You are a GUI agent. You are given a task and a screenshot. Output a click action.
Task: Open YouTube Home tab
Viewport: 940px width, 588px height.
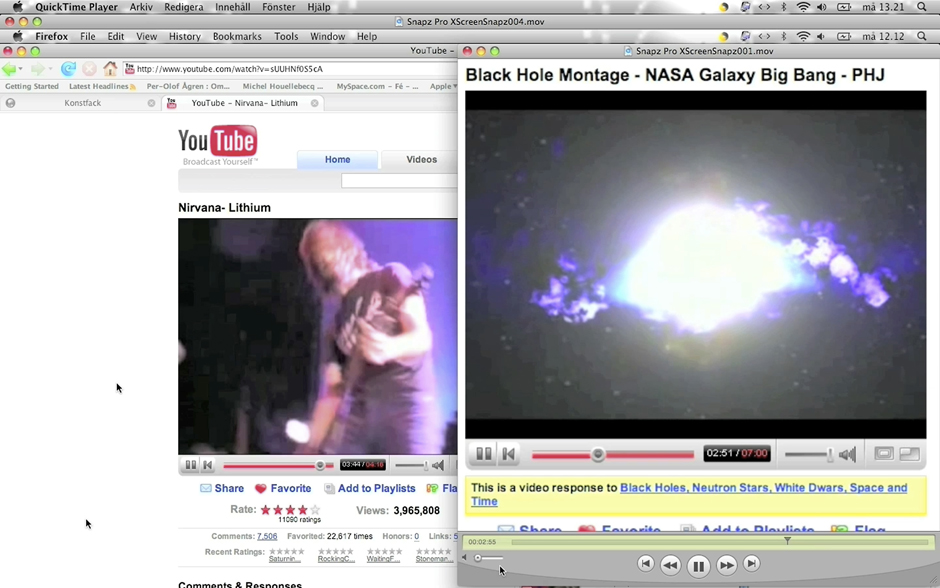338,159
